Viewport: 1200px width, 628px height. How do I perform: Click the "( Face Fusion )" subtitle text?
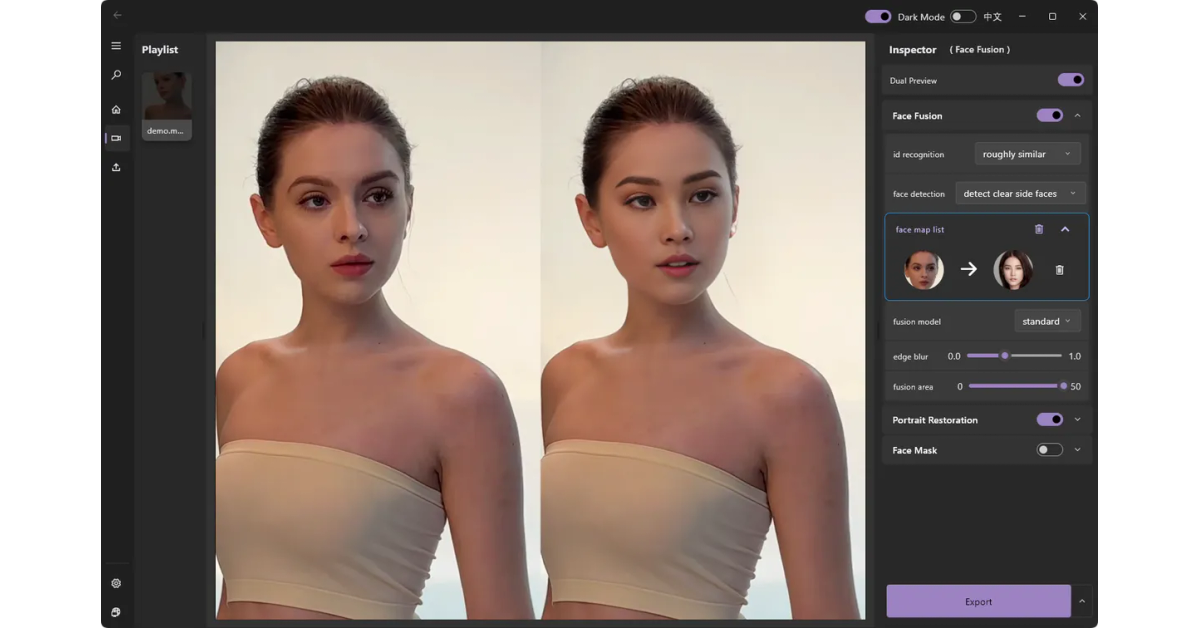click(x=980, y=49)
